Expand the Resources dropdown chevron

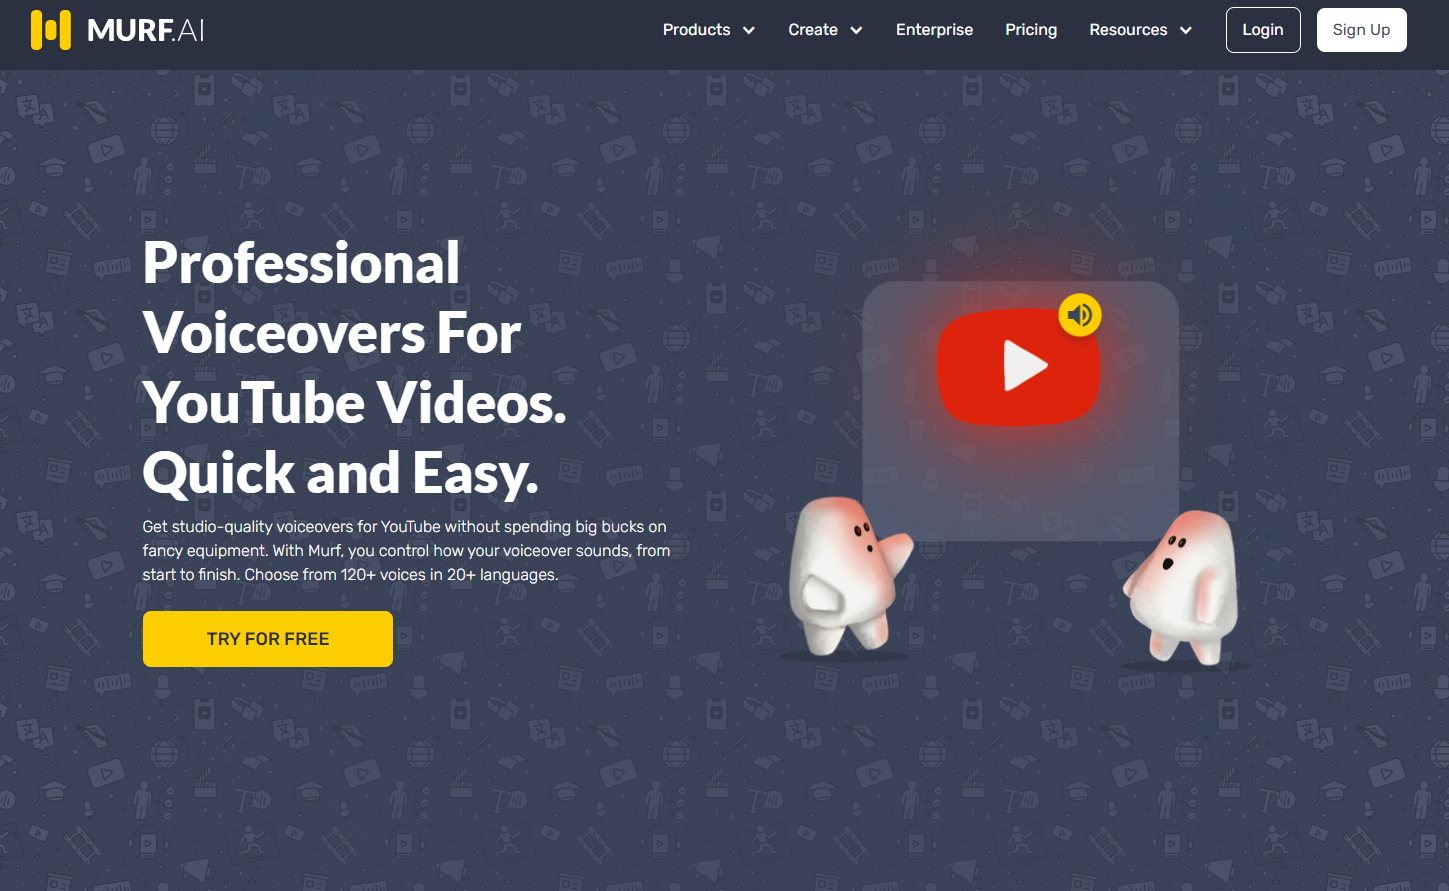tap(1186, 30)
